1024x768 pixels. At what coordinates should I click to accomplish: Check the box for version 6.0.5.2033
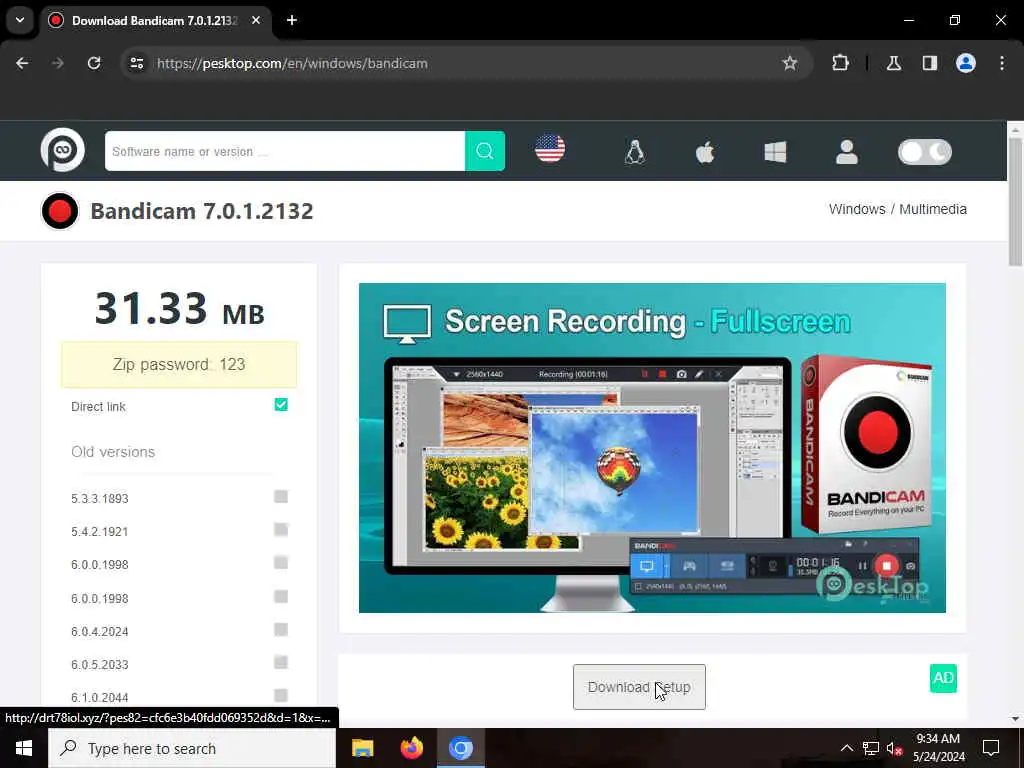click(281, 663)
